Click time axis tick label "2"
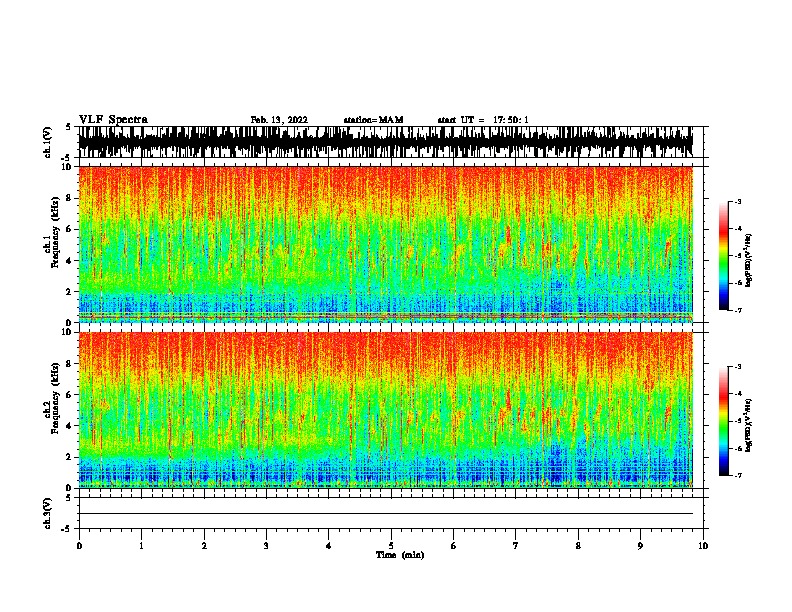This screenshot has height=612, width=792. click(204, 546)
